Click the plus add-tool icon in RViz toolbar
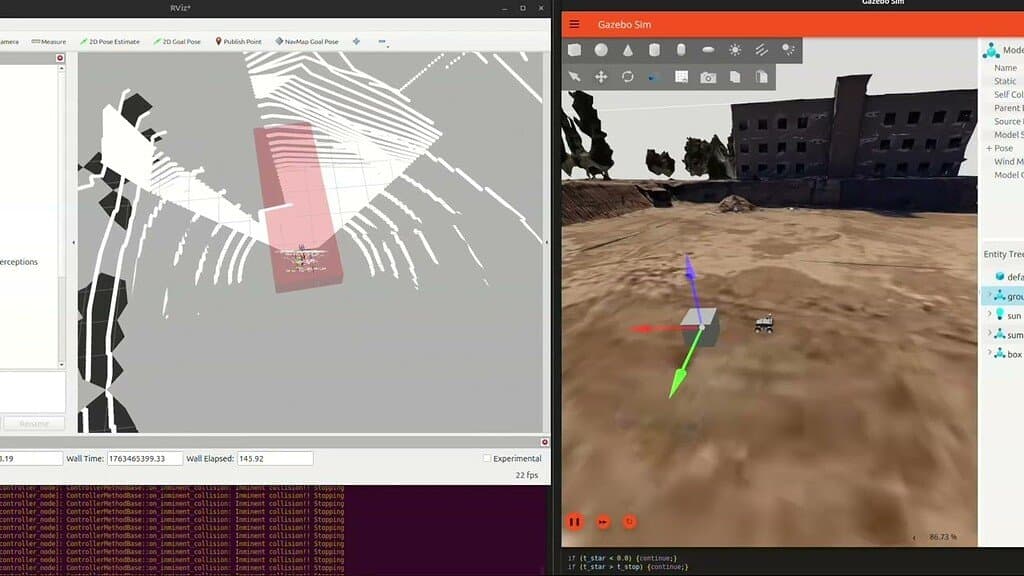Viewport: 1024px width, 576px height. coord(356,41)
